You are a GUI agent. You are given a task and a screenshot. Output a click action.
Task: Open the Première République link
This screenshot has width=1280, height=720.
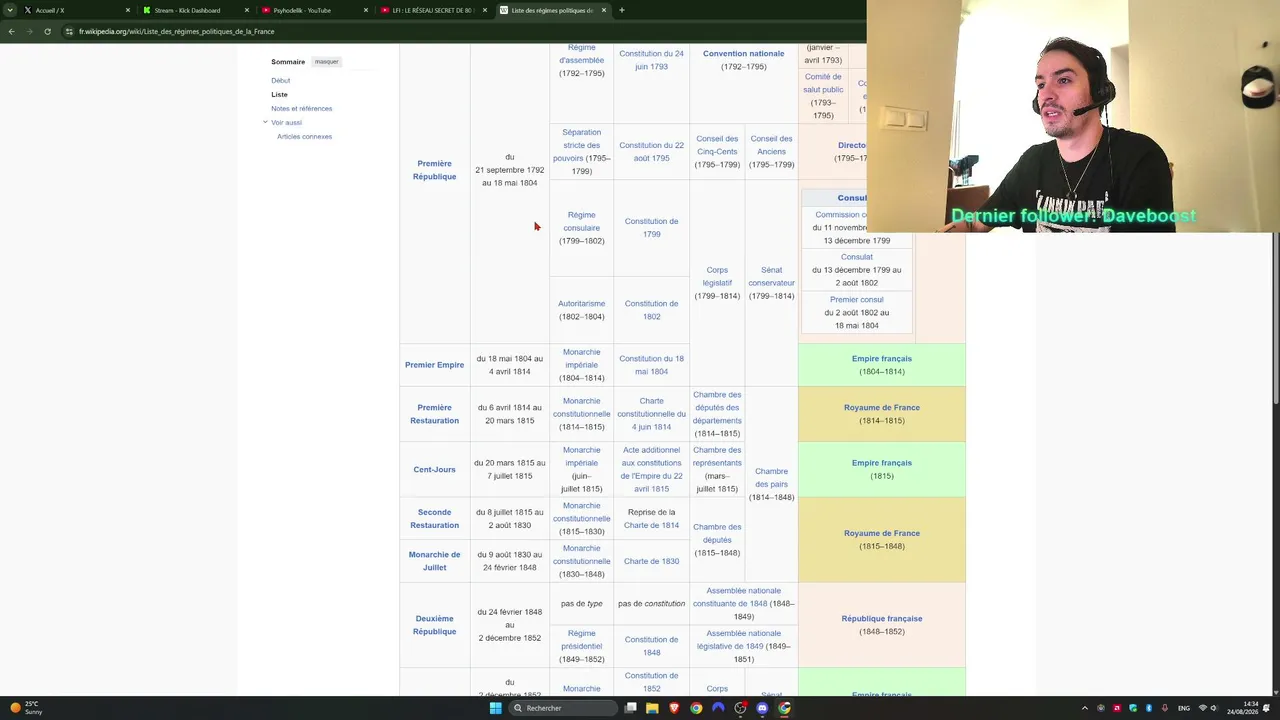pyautogui.click(x=434, y=170)
